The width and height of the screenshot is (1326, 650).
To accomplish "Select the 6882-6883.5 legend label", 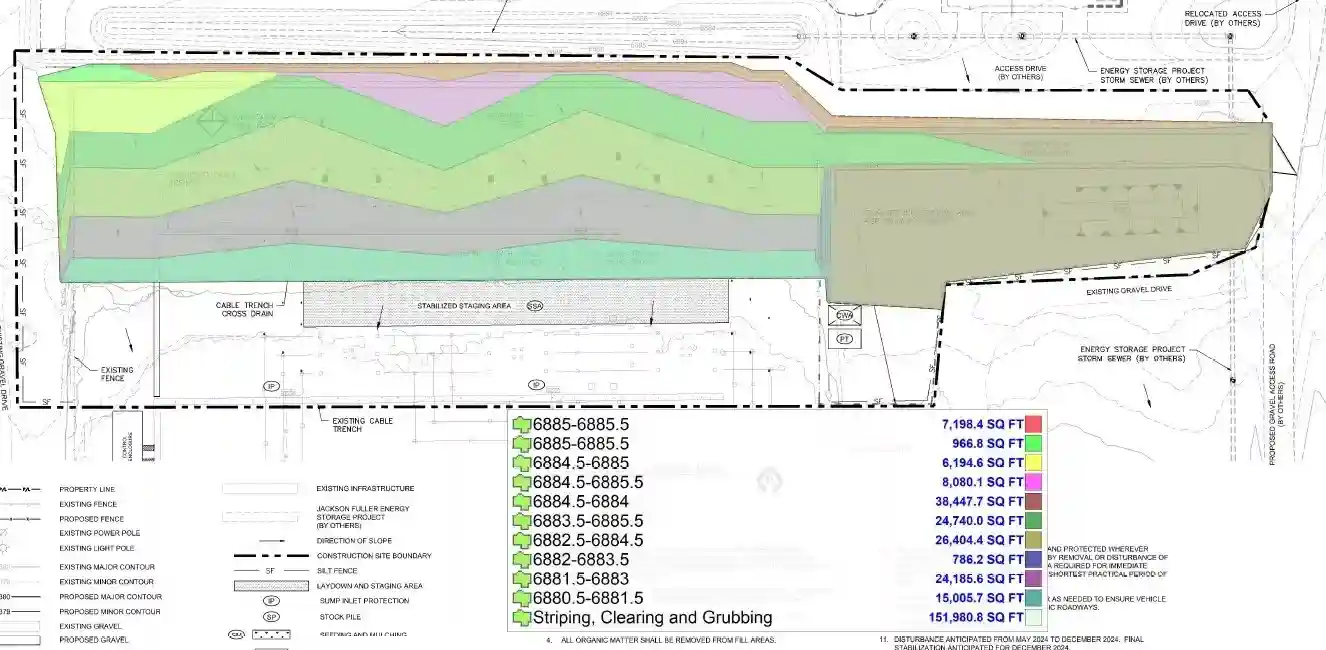I will pyautogui.click(x=581, y=559).
